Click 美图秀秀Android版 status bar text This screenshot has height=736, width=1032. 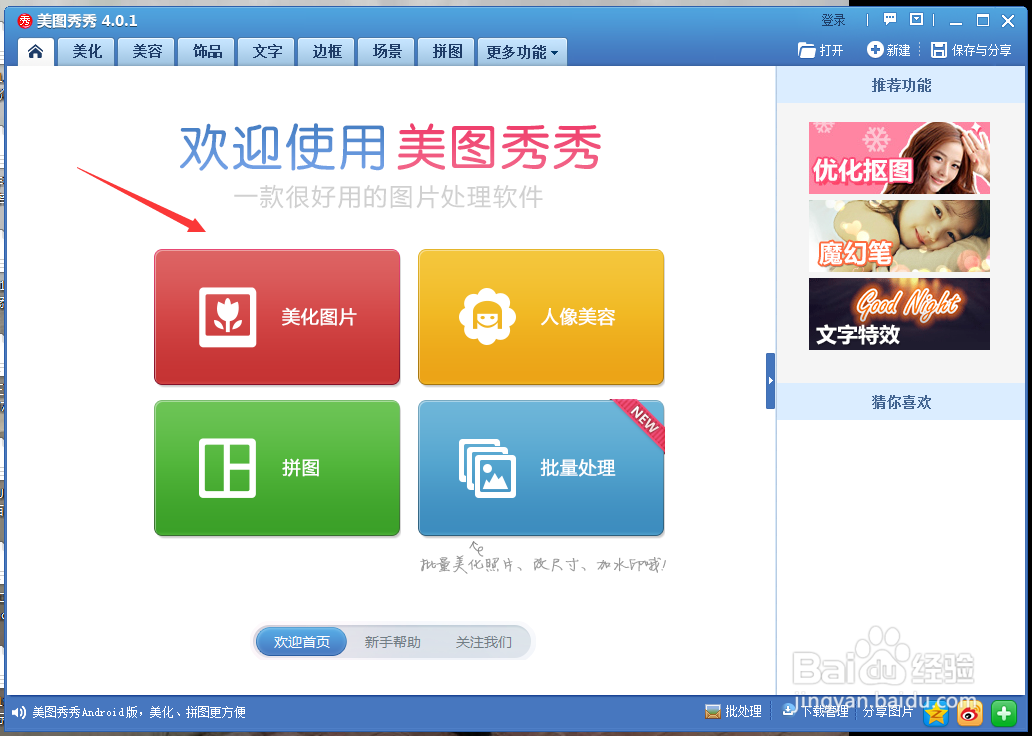click(139, 712)
